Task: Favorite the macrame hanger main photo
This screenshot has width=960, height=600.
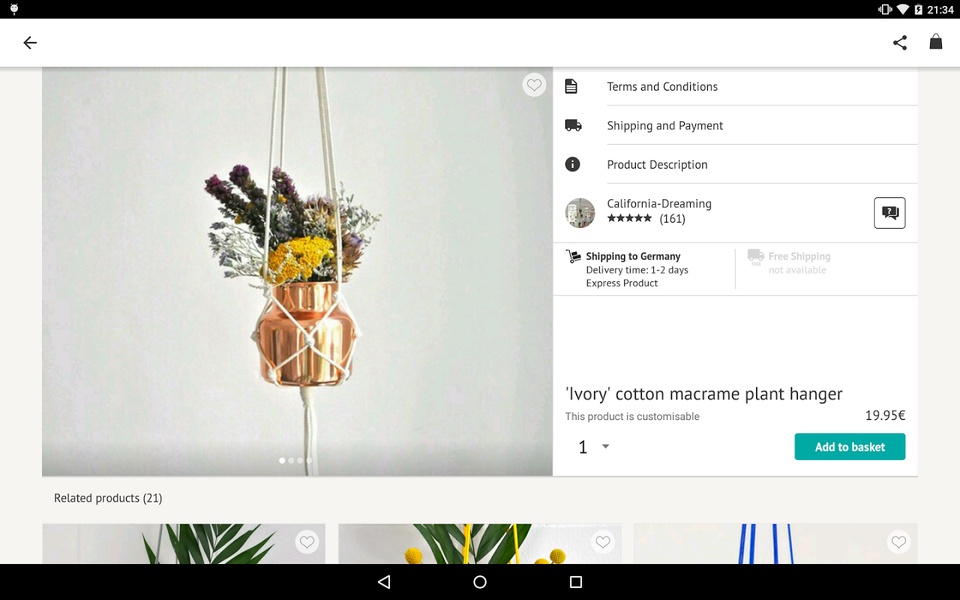Action: click(x=534, y=84)
